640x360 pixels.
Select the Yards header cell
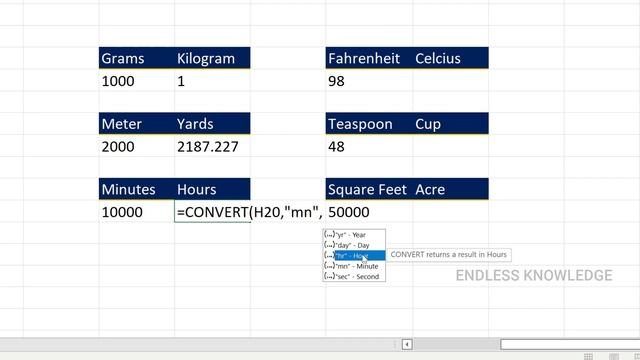point(212,123)
